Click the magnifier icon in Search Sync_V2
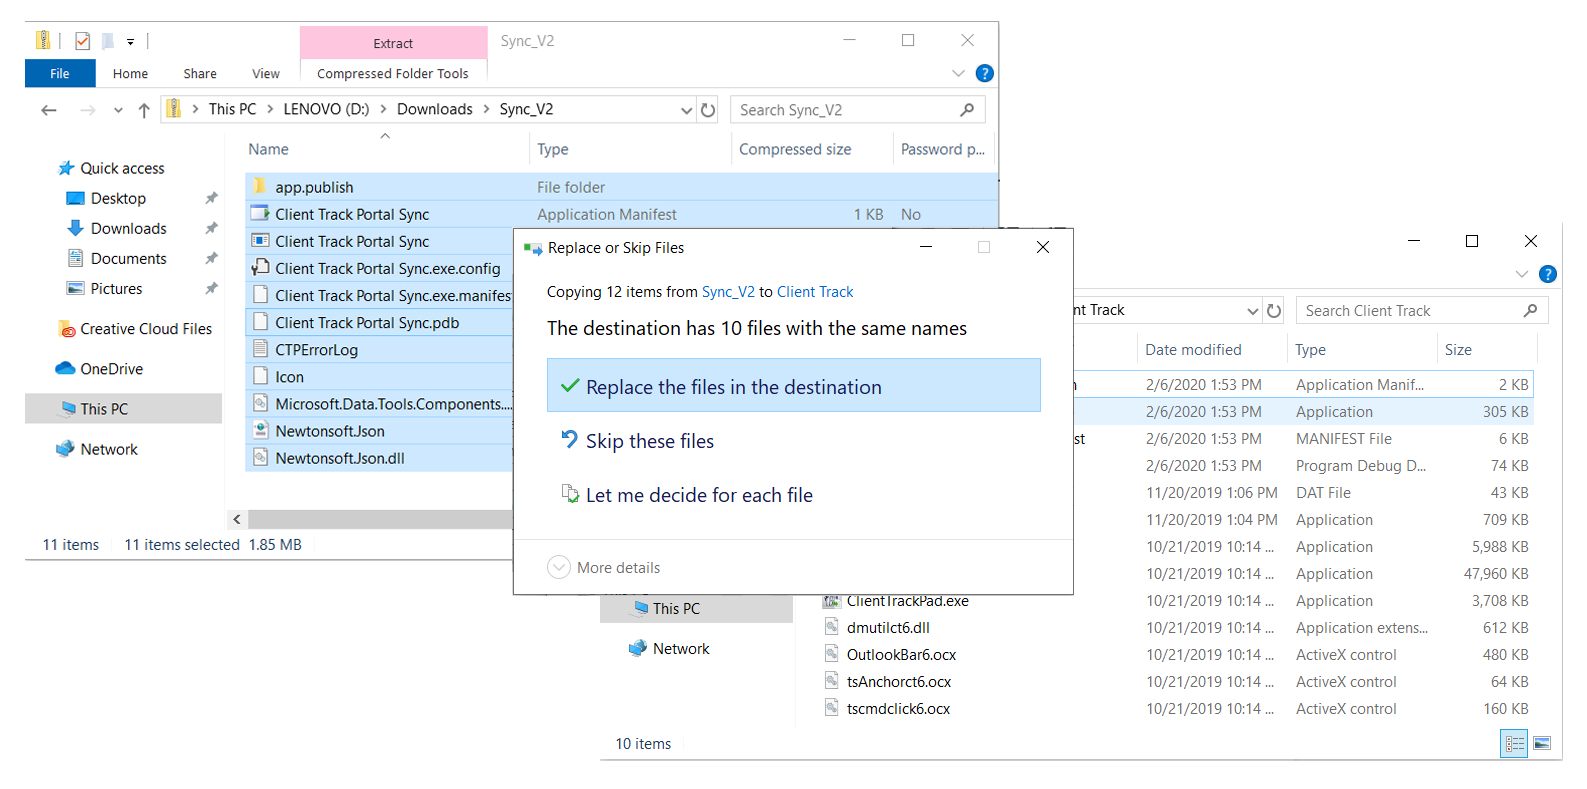 967,110
